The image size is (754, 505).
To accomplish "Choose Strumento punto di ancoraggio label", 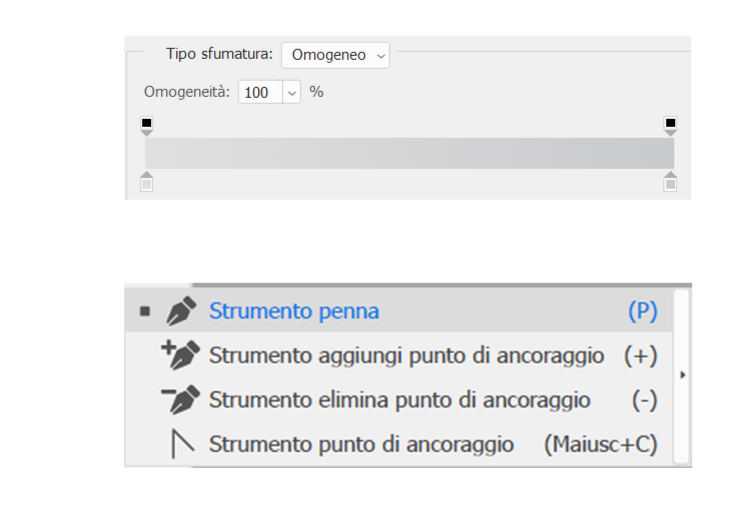I will (361, 444).
